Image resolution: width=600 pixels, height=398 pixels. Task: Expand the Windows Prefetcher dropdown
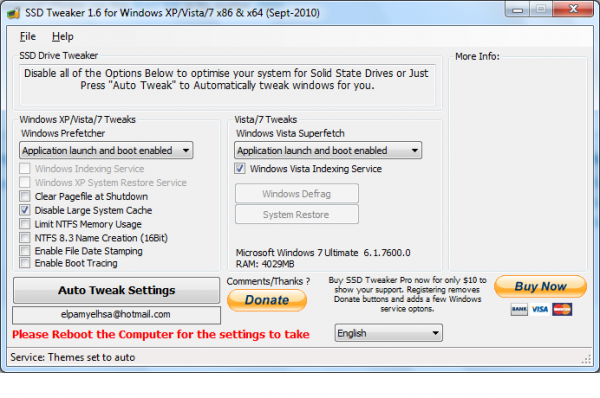coord(106,150)
